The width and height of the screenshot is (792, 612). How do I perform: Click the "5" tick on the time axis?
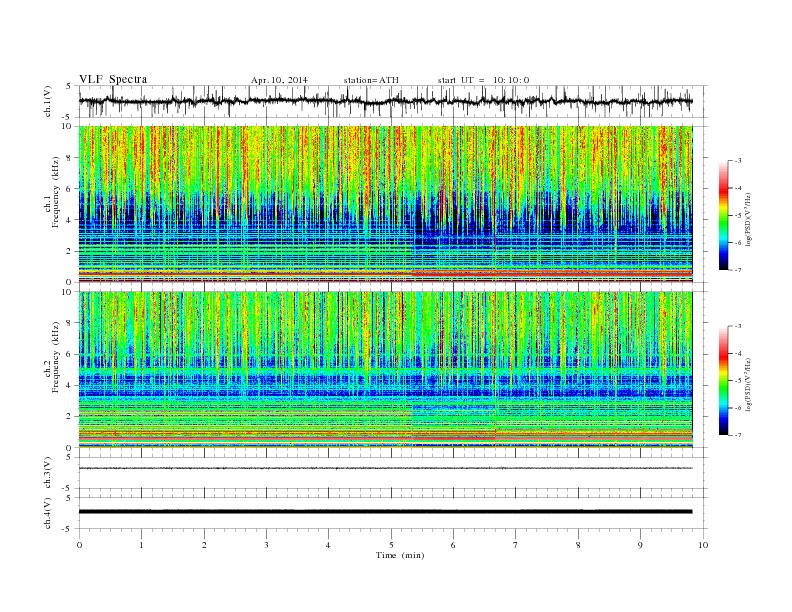coord(391,545)
